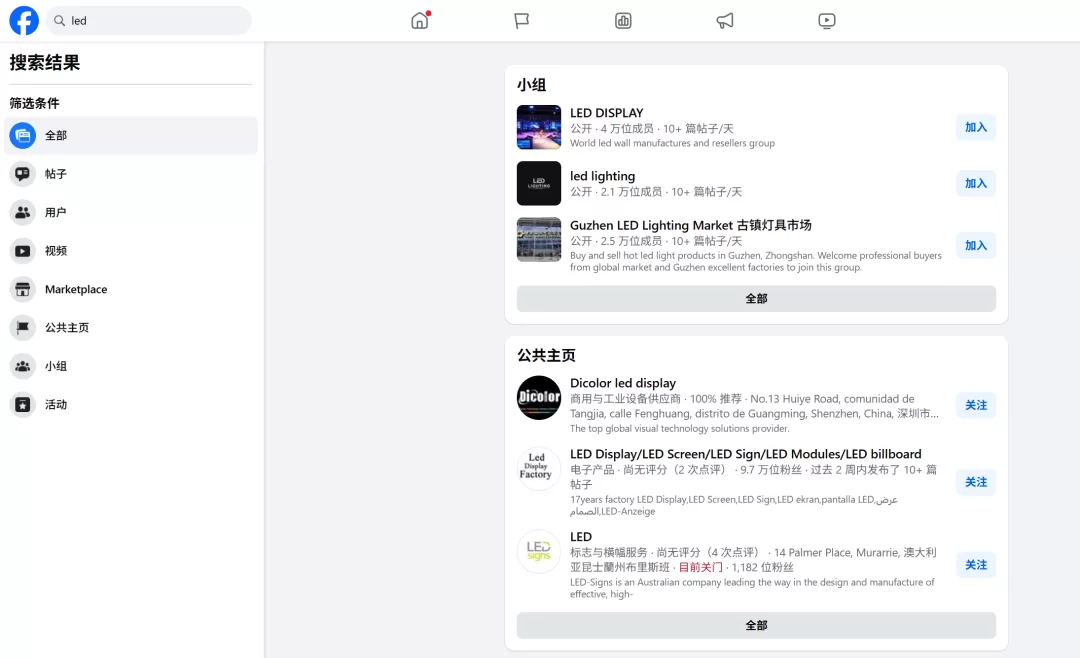The width and height of the screenshot is (1080, 658).
Task: Open the Facebook logo home link
Action: click(24, 21)
